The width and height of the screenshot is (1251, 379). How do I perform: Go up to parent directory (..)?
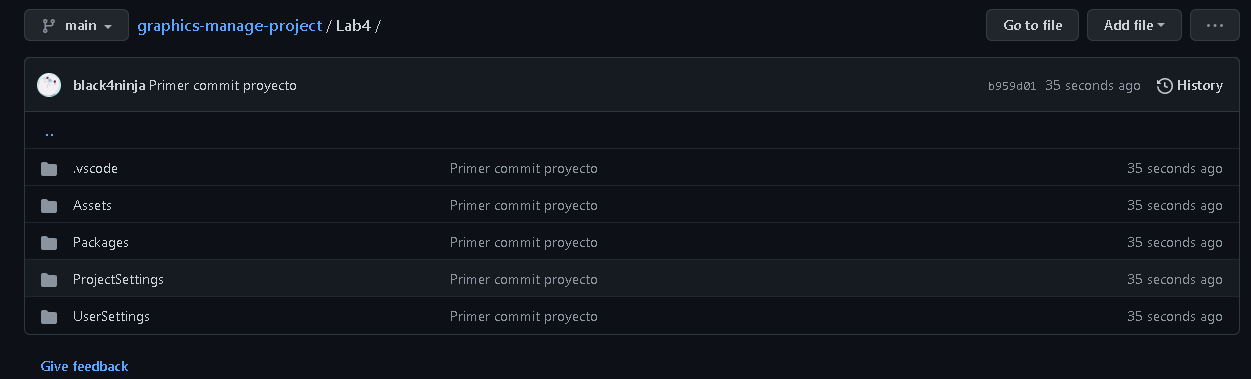[49, 131]
